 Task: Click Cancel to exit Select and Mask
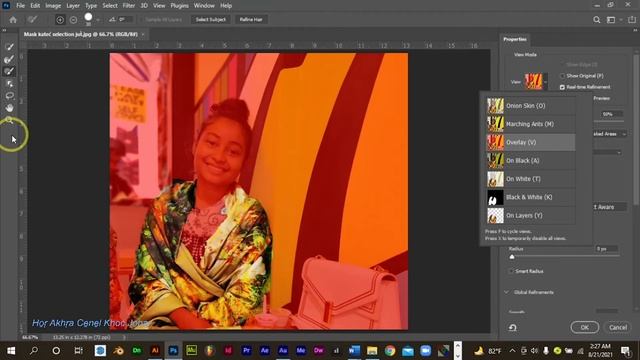[618, 327]
